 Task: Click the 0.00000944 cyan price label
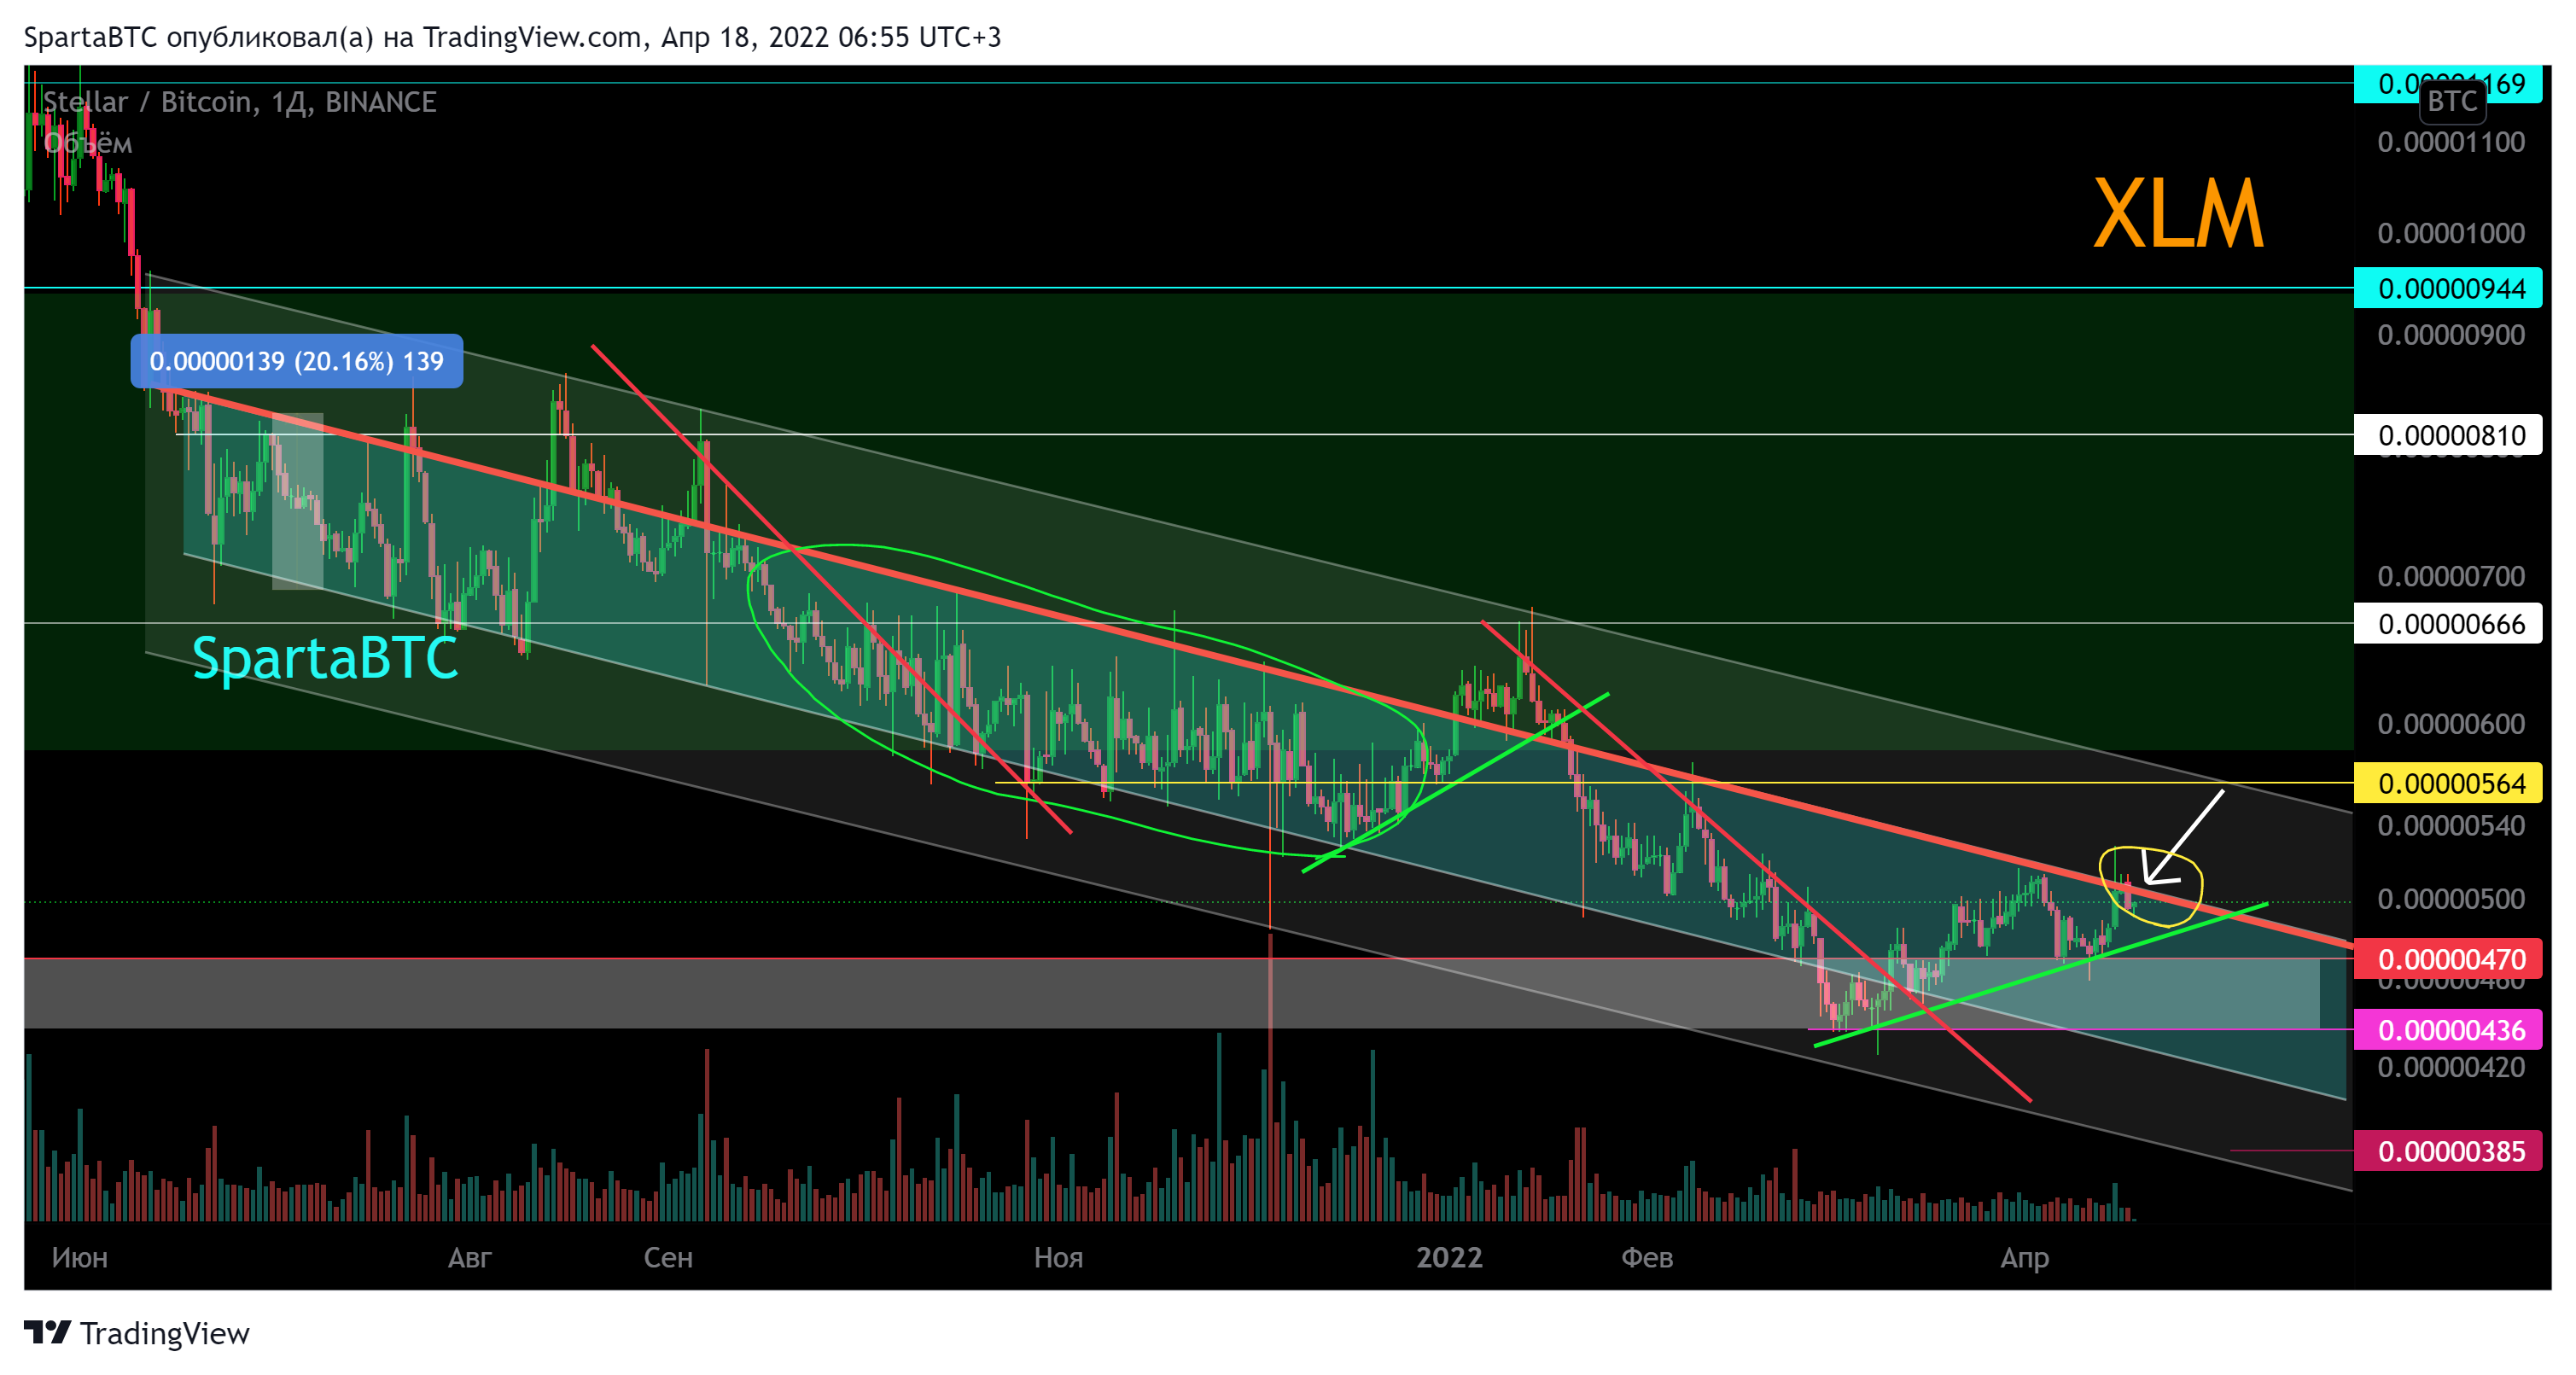point(2447,288)
